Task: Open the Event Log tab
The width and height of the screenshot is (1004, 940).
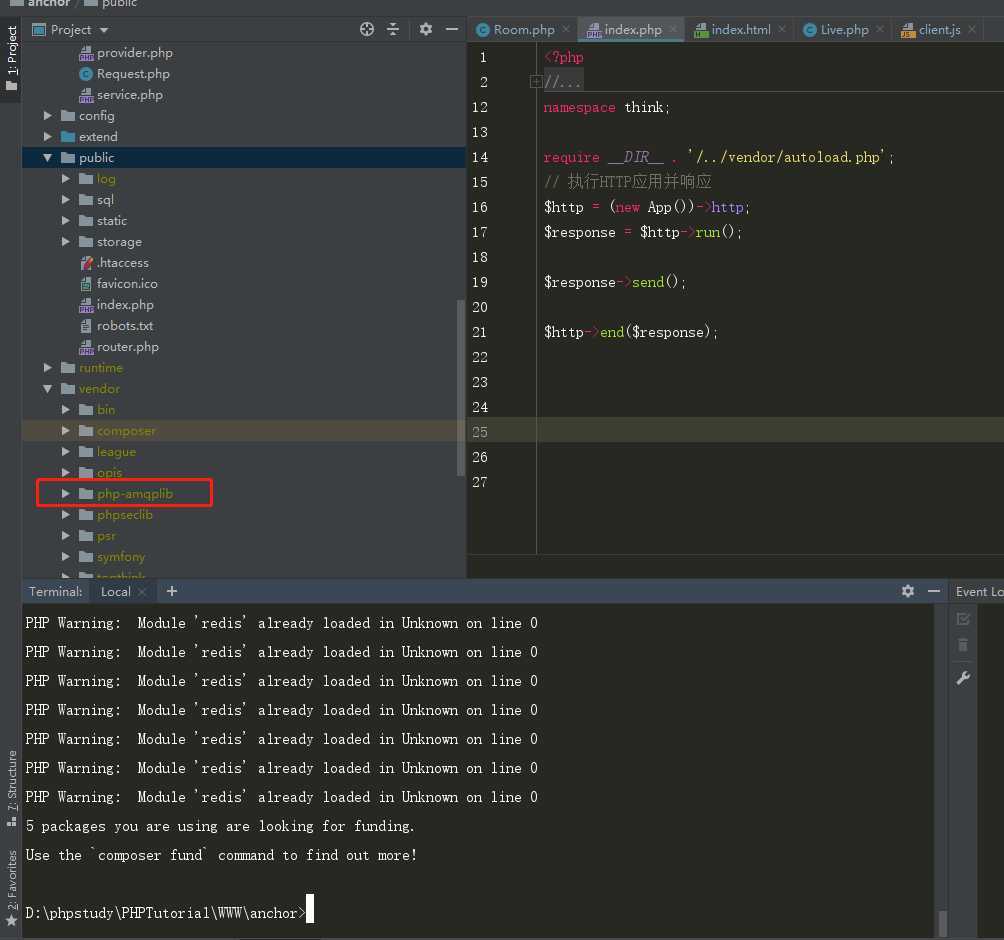Action: [x=978, y=592]
